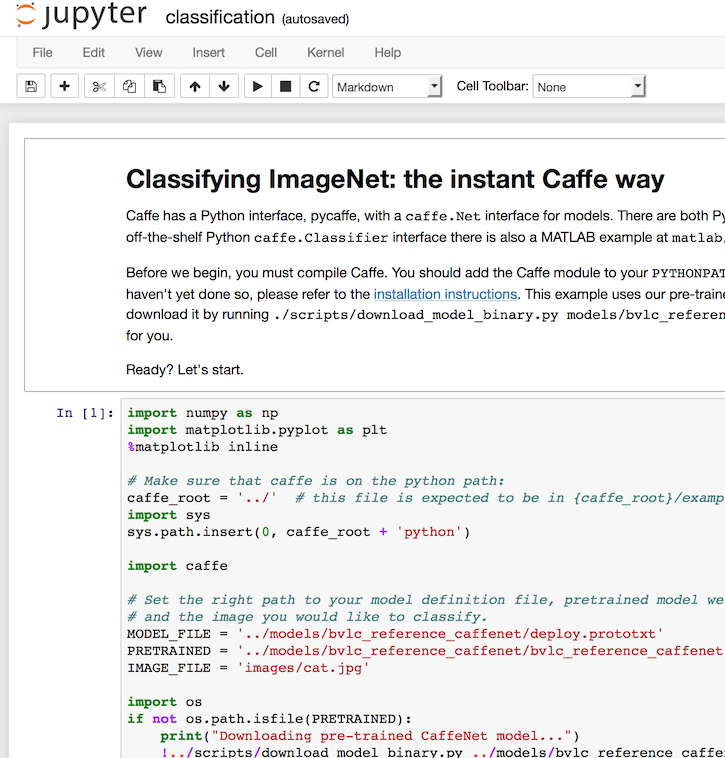Viewport: 725px width, 758px height.
Task: Click the MODEL_FILE deploy.prototxt line
Action: pos(395,634)
